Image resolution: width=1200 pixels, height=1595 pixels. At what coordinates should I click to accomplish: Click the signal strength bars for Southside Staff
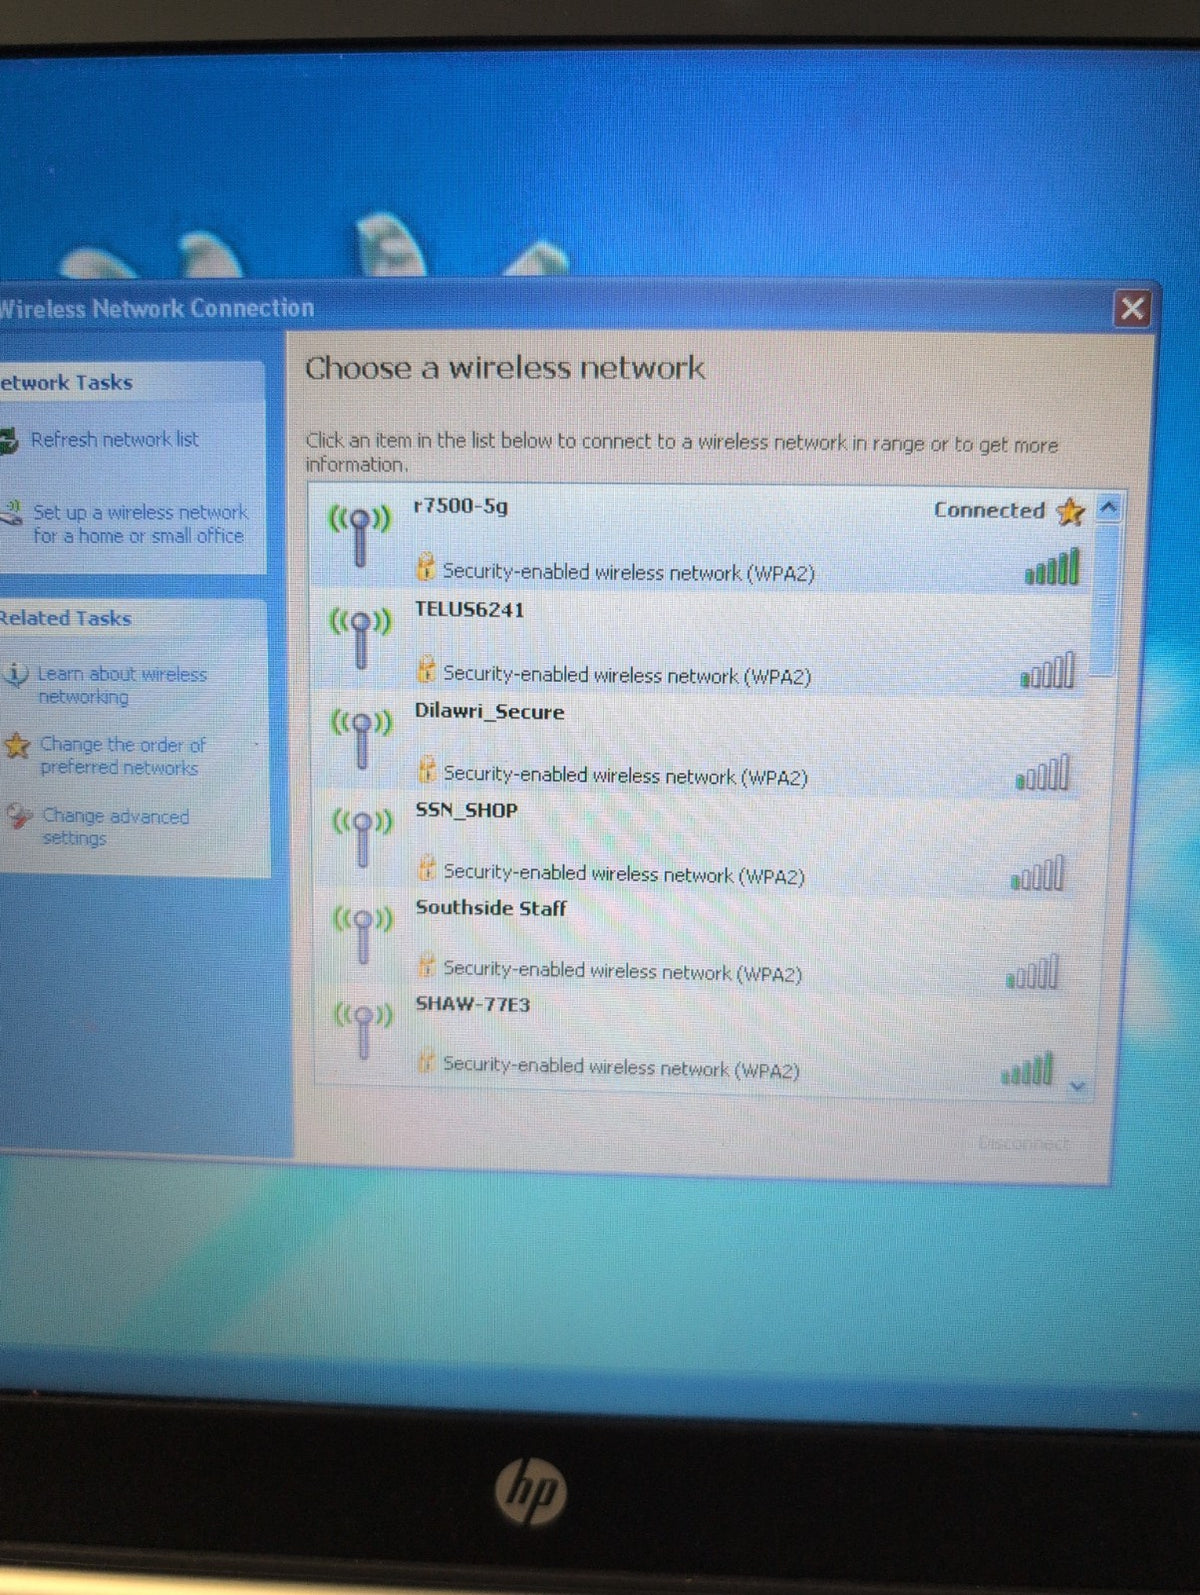1032,972
